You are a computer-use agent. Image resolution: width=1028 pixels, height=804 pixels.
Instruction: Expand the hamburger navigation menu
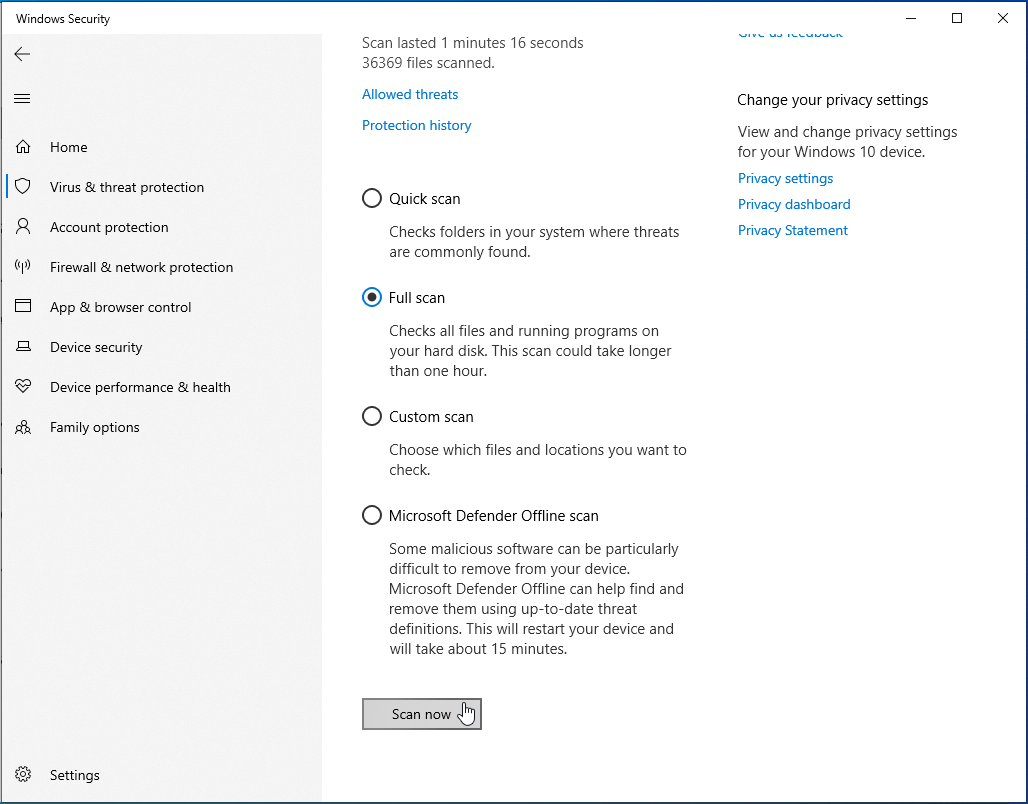pos(22,98)
